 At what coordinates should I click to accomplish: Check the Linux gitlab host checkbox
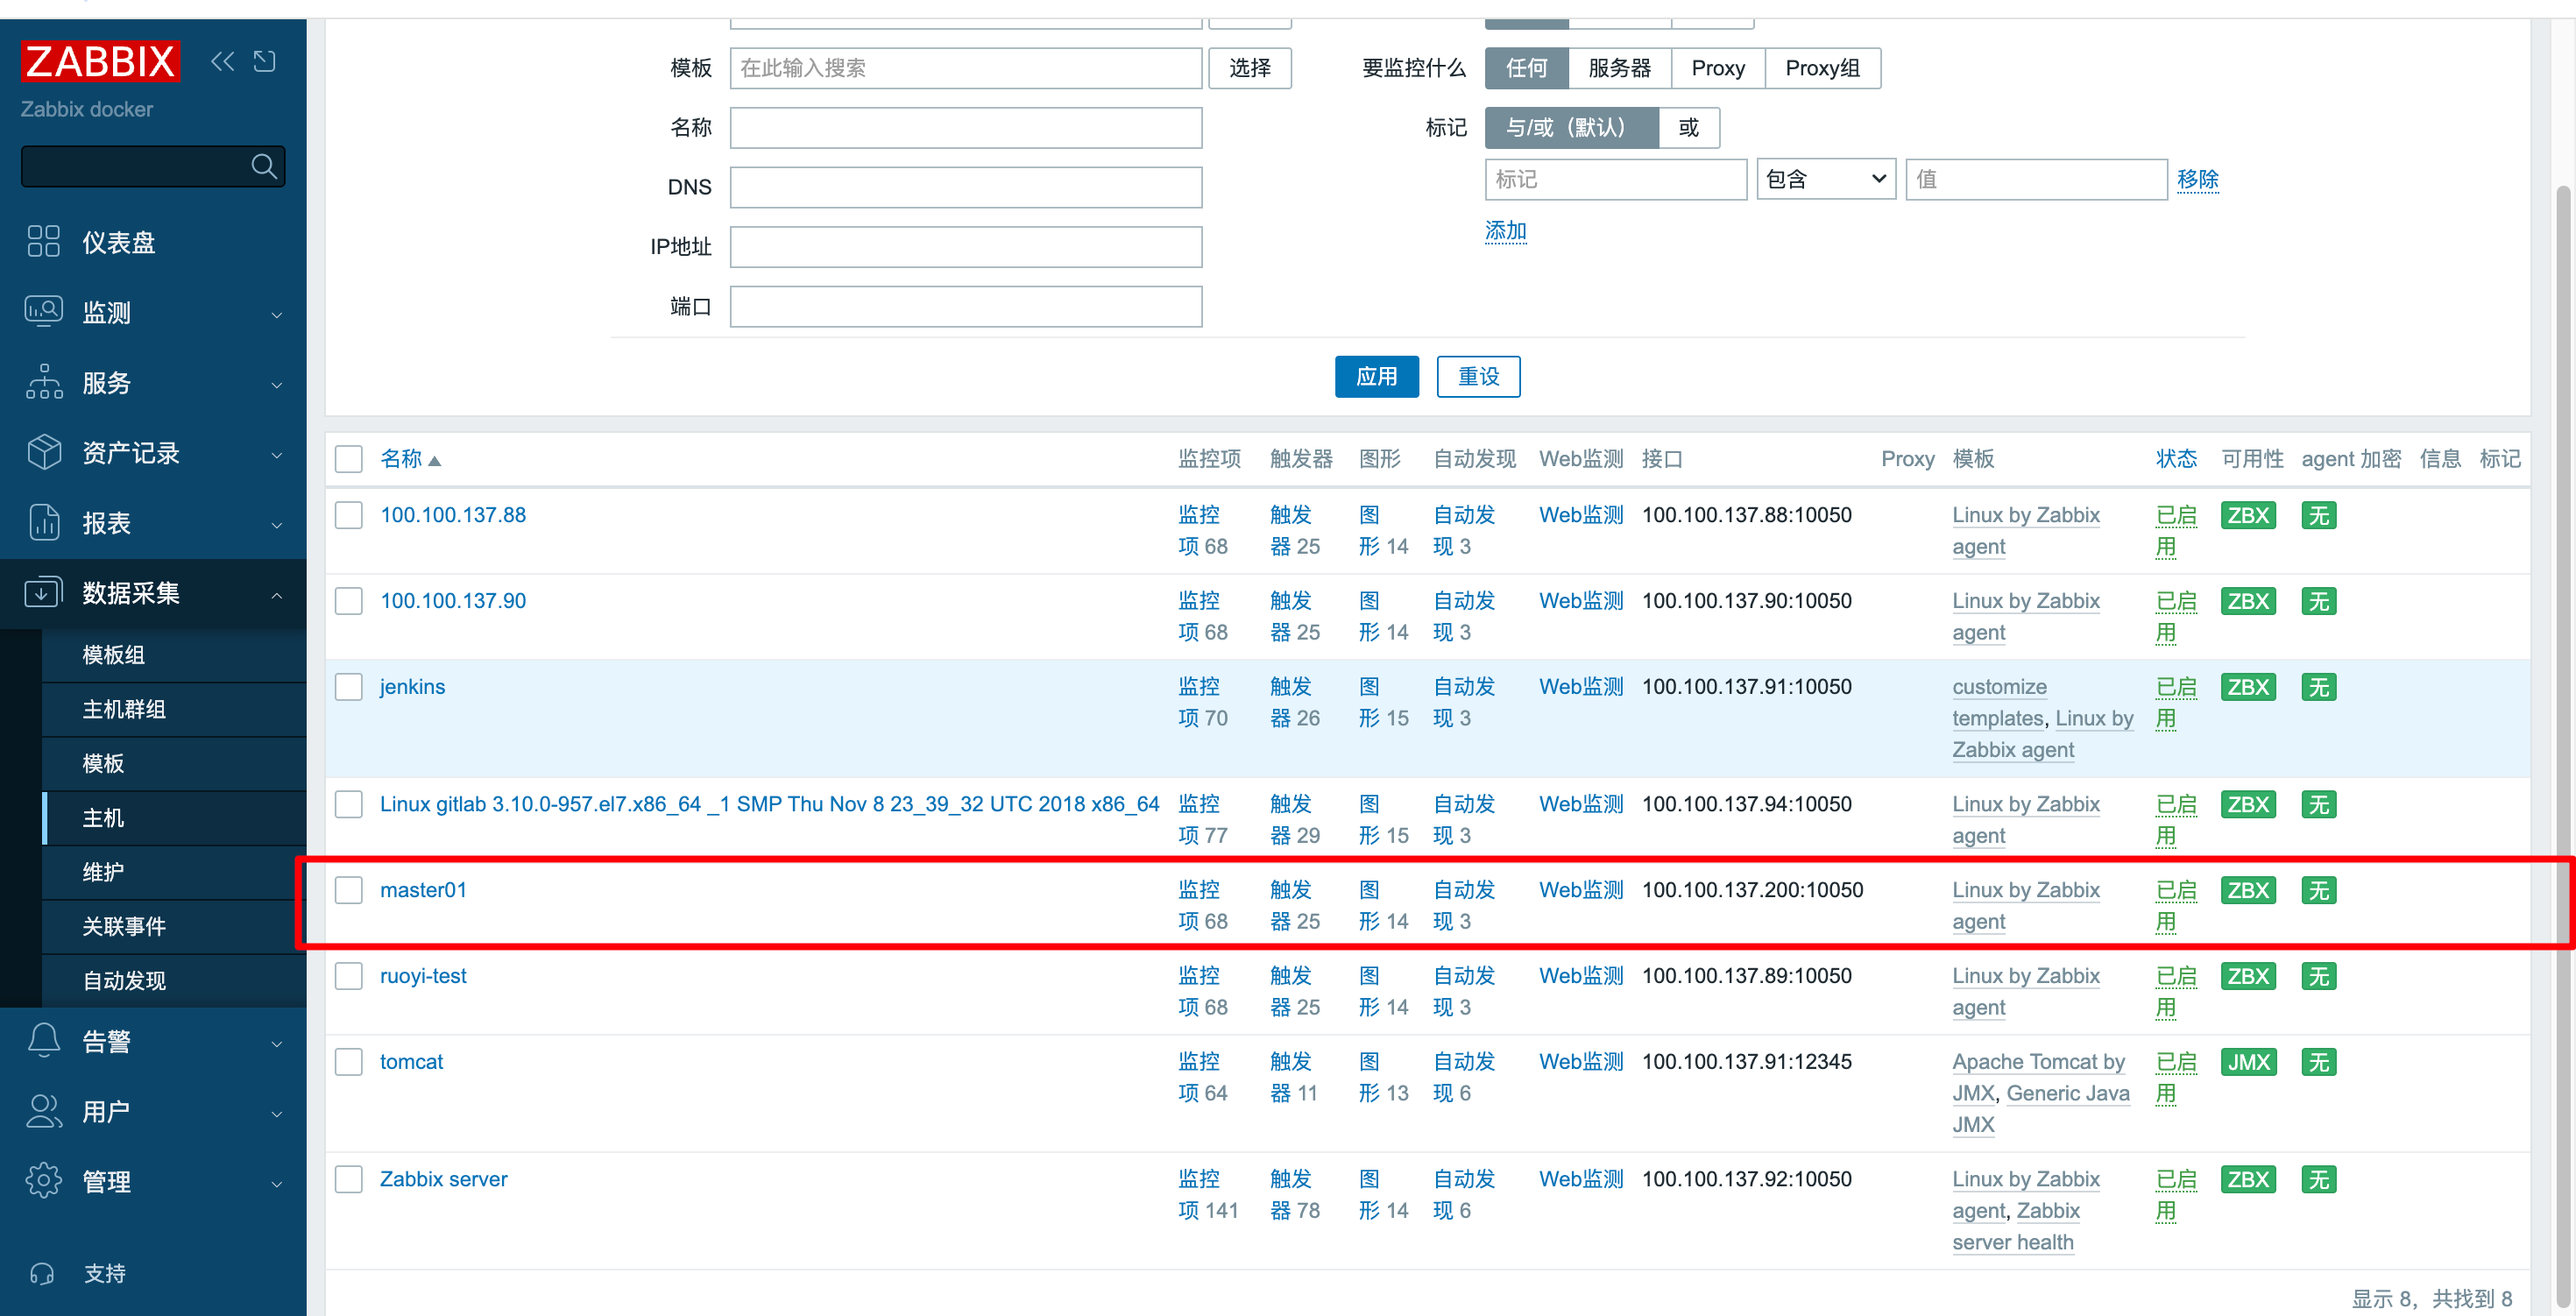pos(348,804)
